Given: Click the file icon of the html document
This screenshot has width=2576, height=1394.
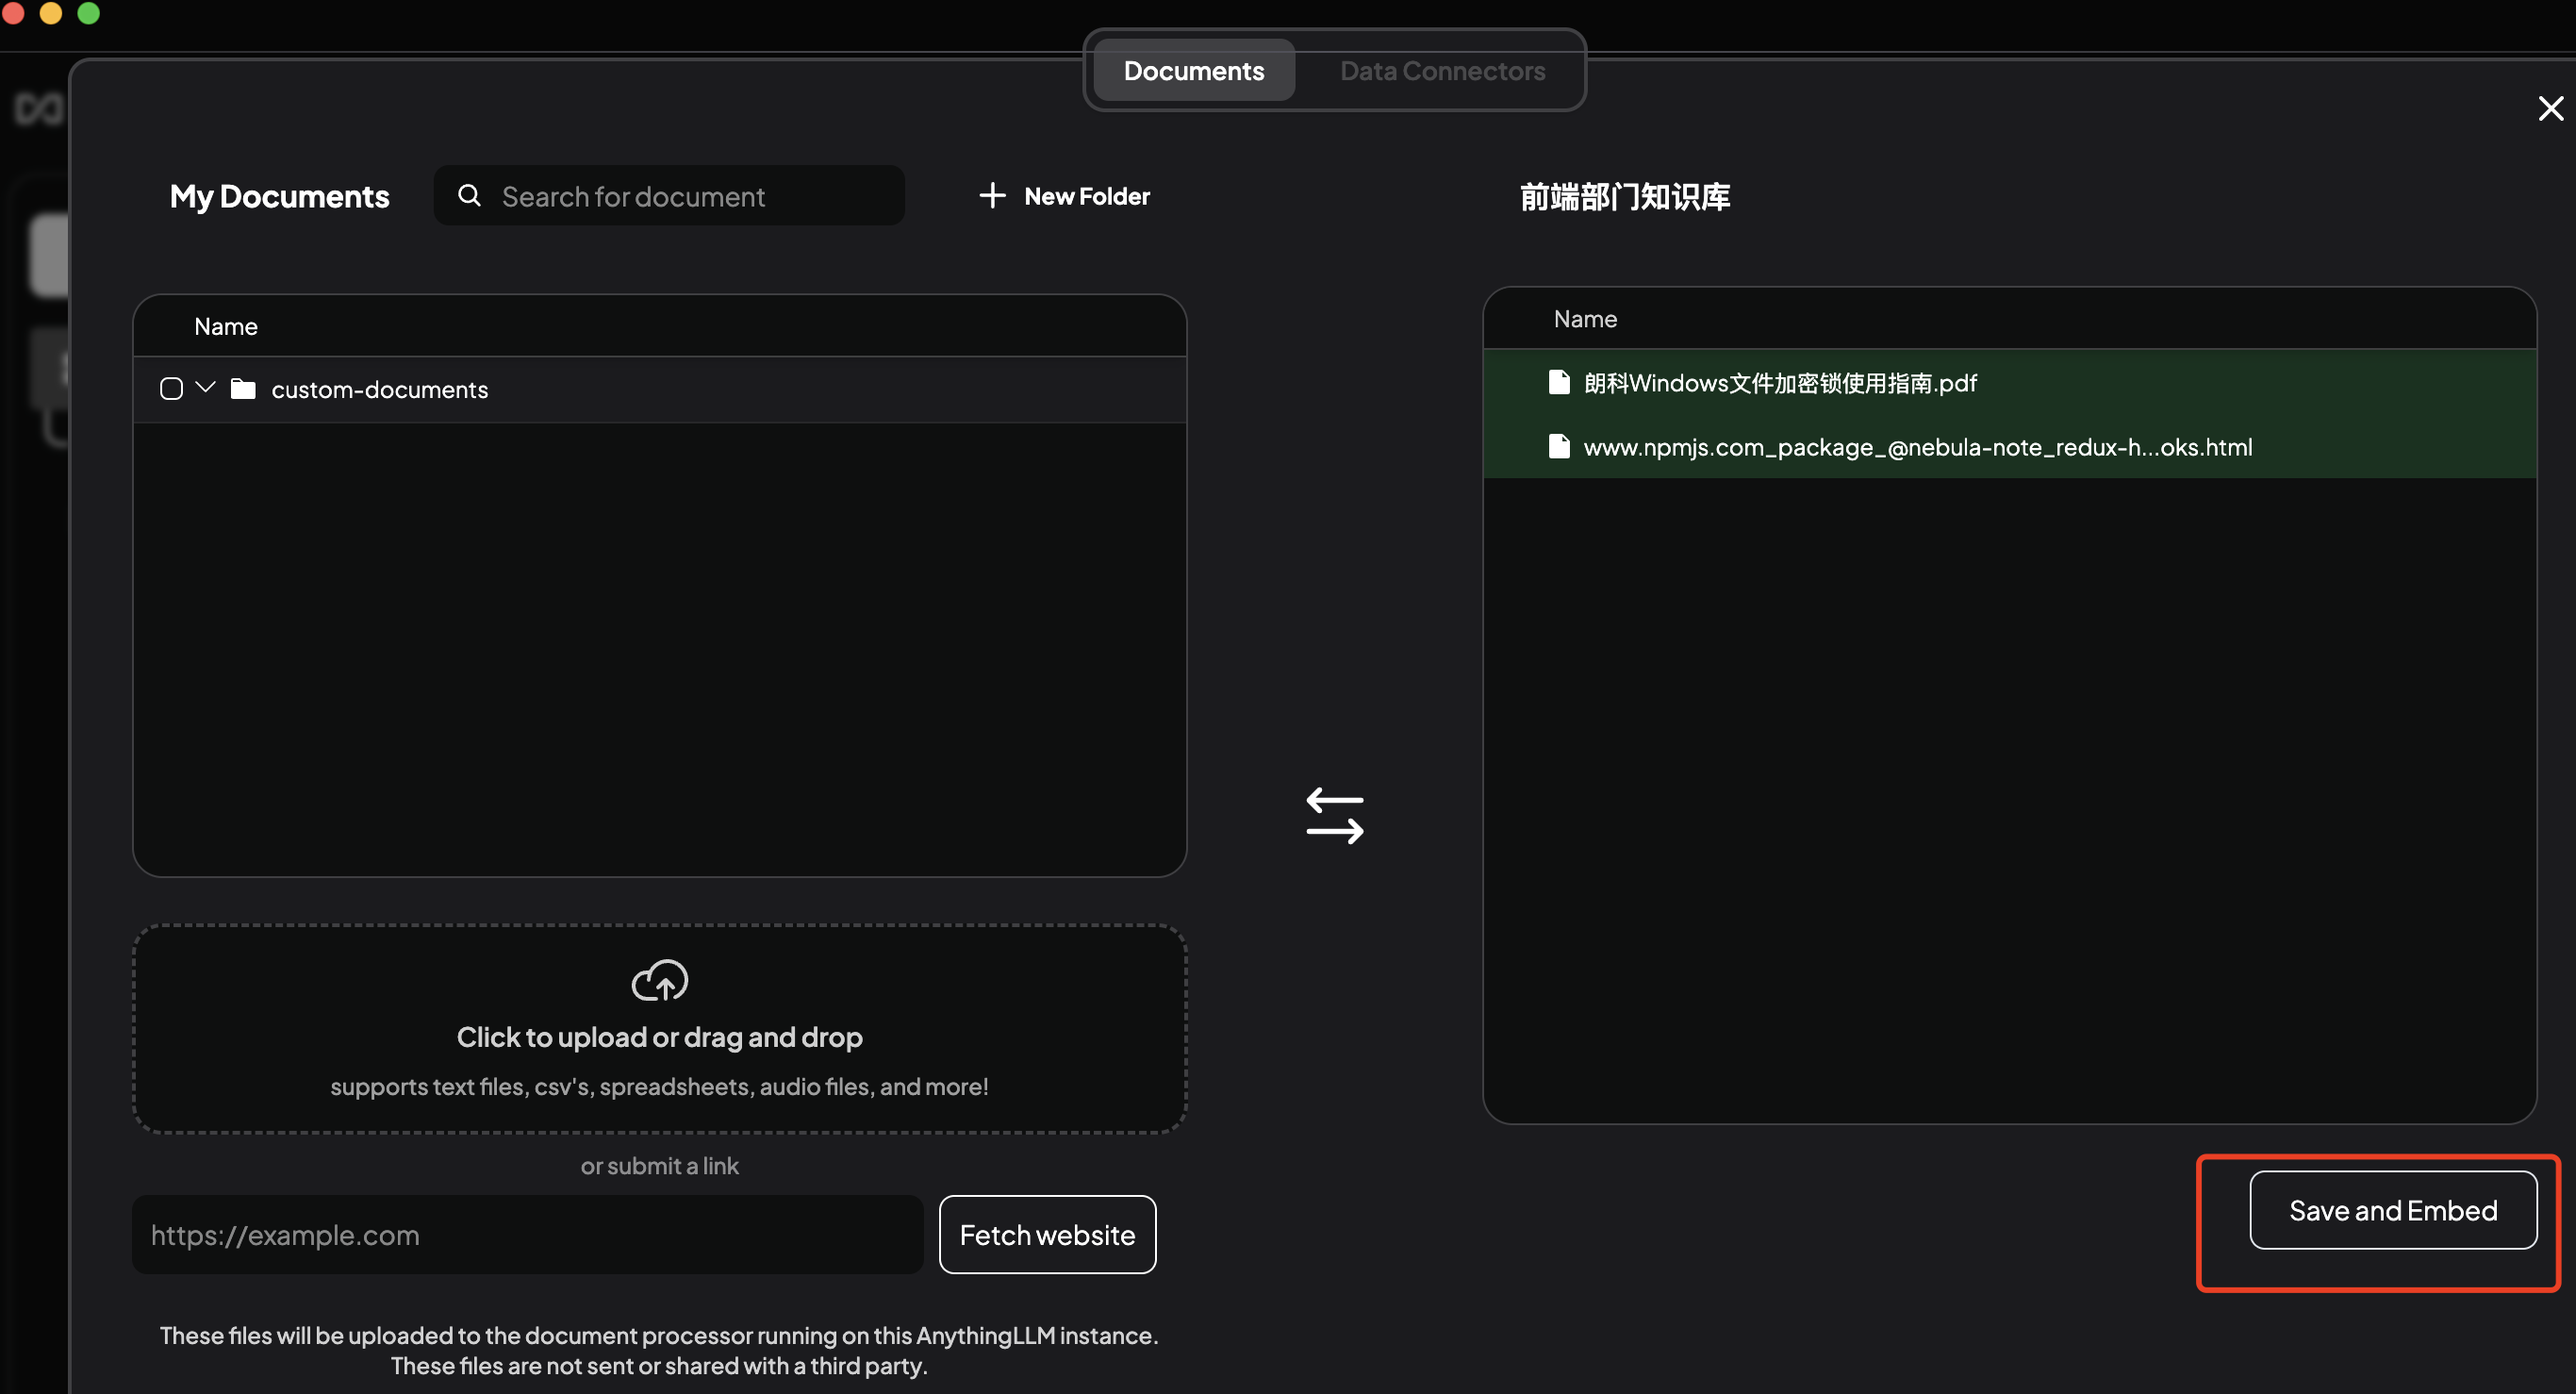Looking at the screenshot, I should [x=1559, y=446].
